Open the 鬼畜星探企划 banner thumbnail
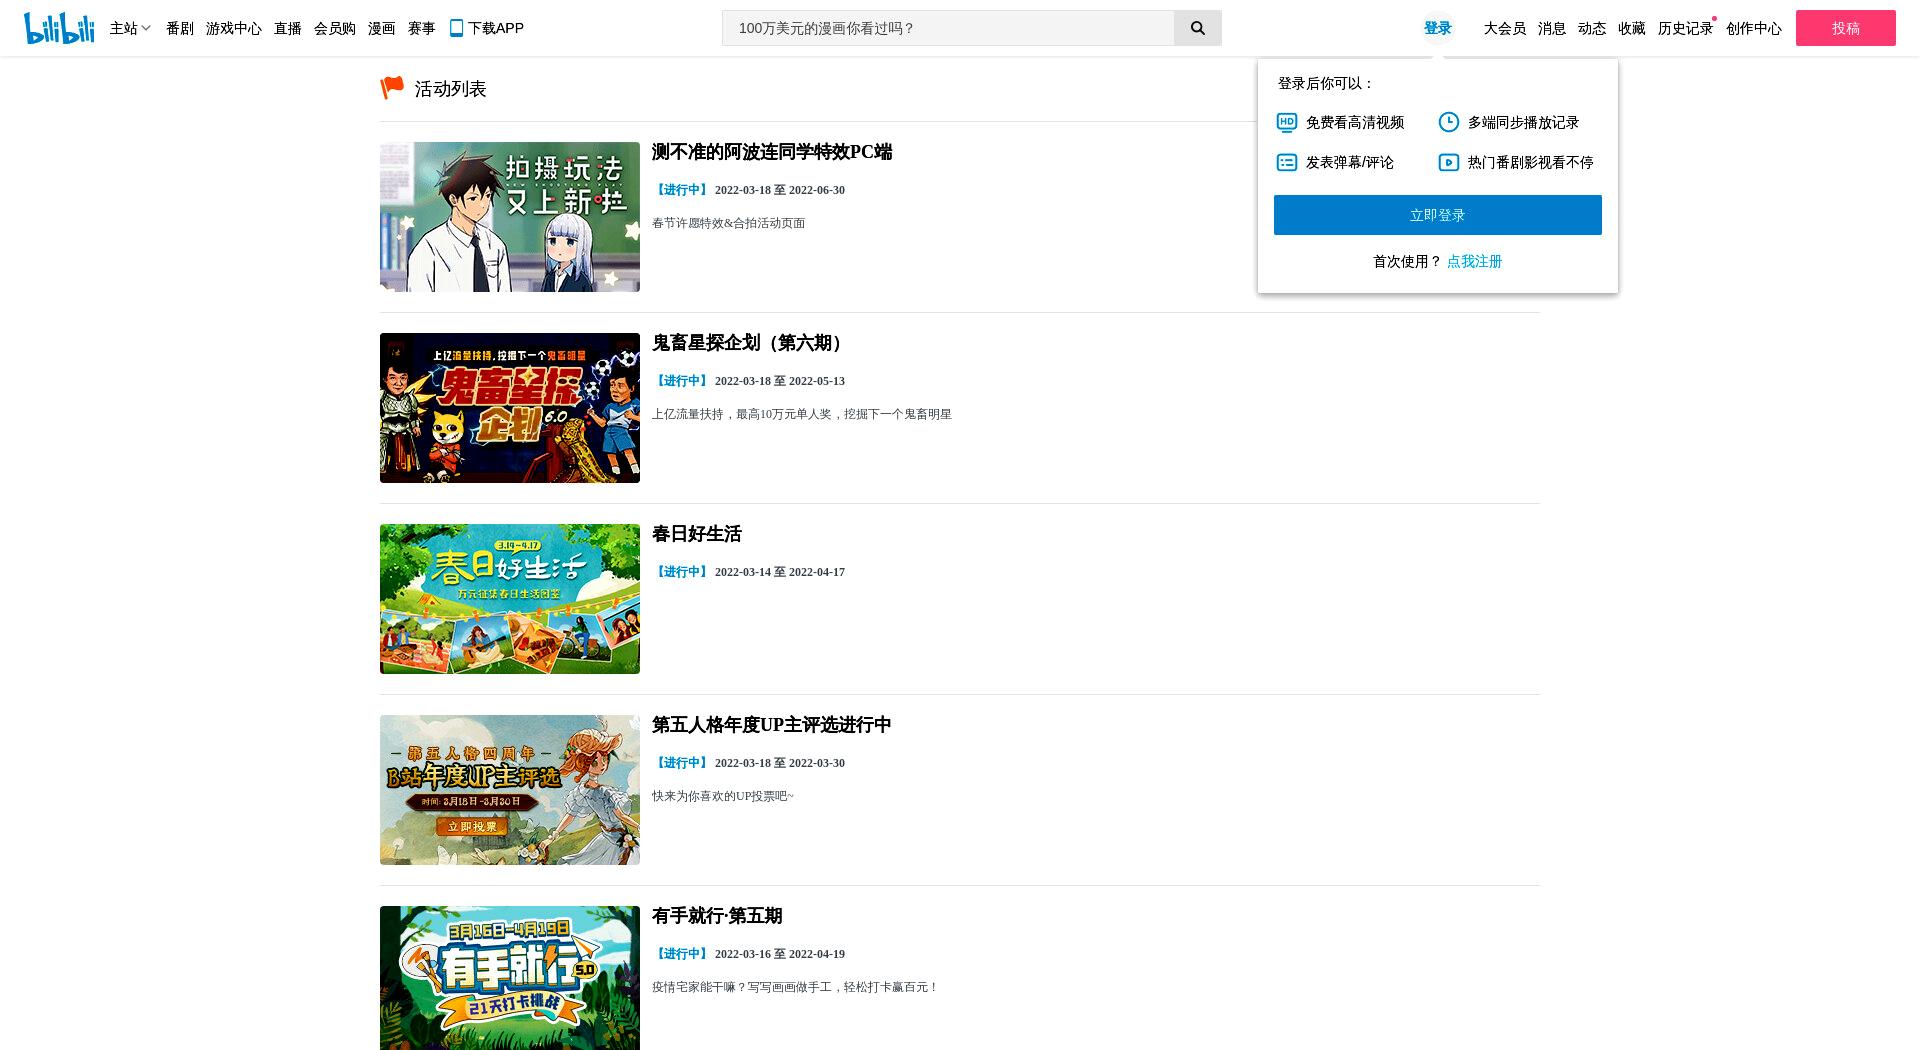The height and width of the screenshot is (1050, 1920). (510, 408)
